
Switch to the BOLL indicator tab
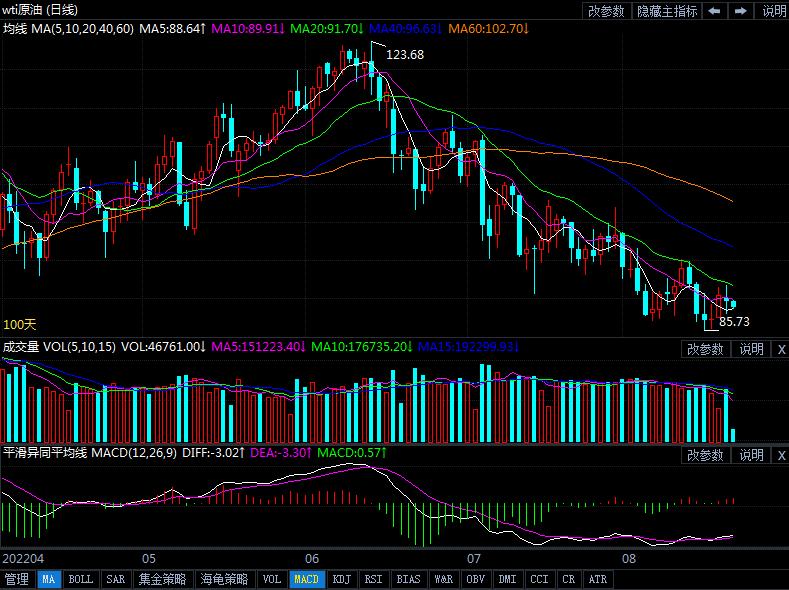point(80,579)
